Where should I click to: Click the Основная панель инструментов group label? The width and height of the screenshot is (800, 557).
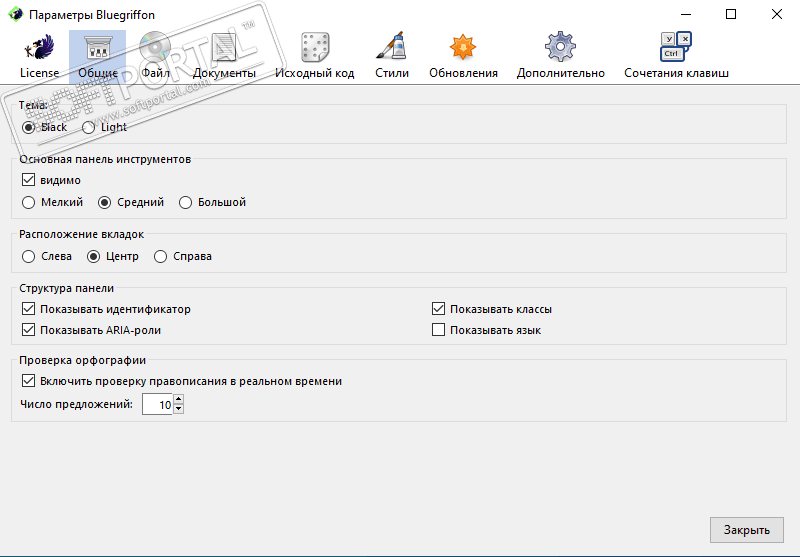105,159
